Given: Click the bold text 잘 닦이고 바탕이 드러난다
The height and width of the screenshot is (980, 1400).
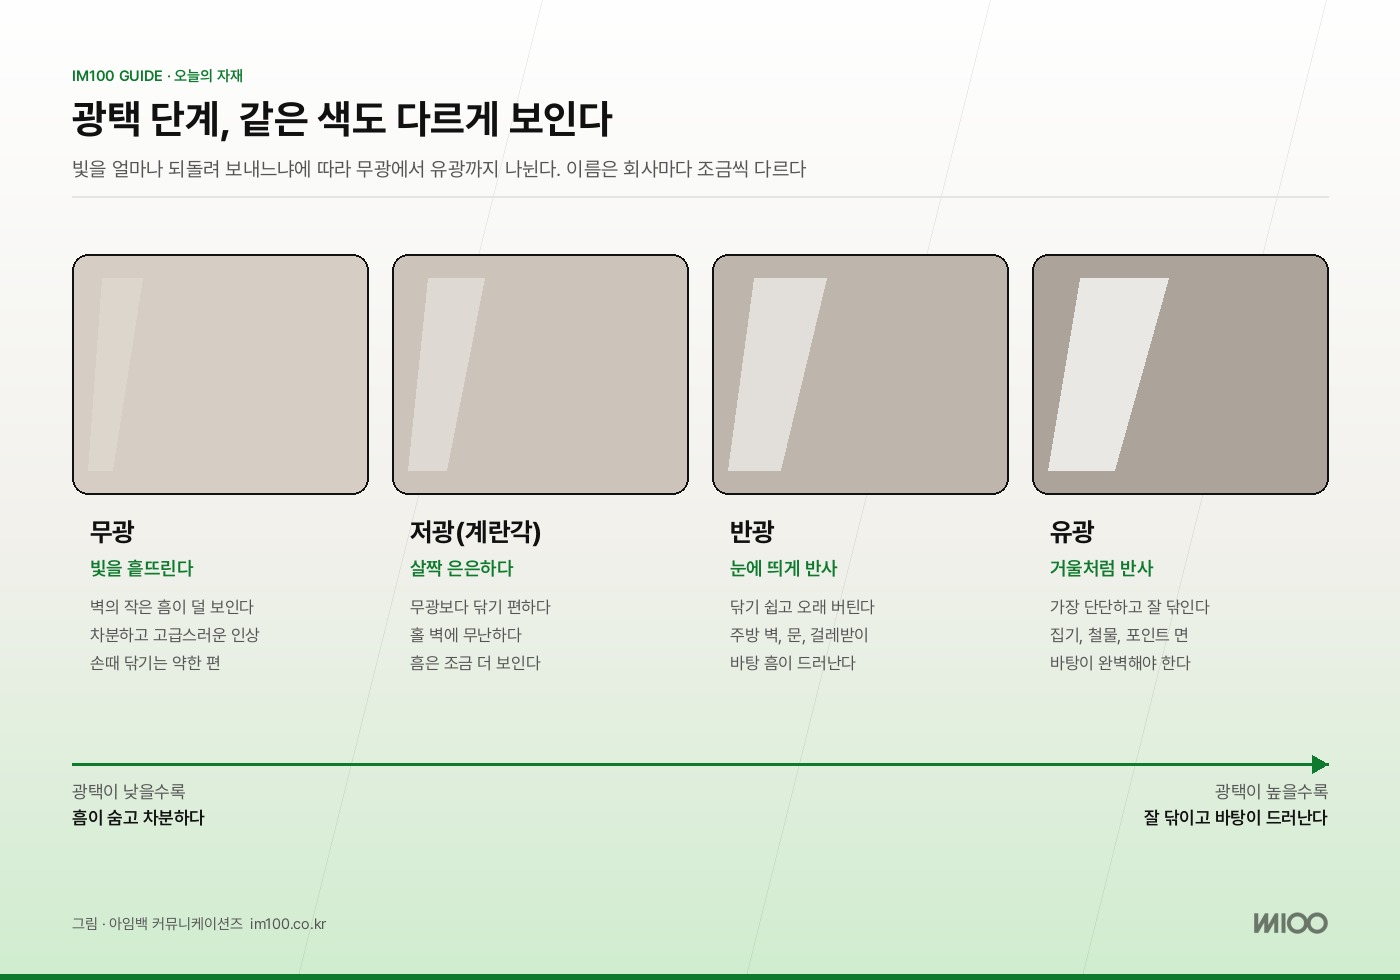Looking at the screenshot, I should point(1236,818).
